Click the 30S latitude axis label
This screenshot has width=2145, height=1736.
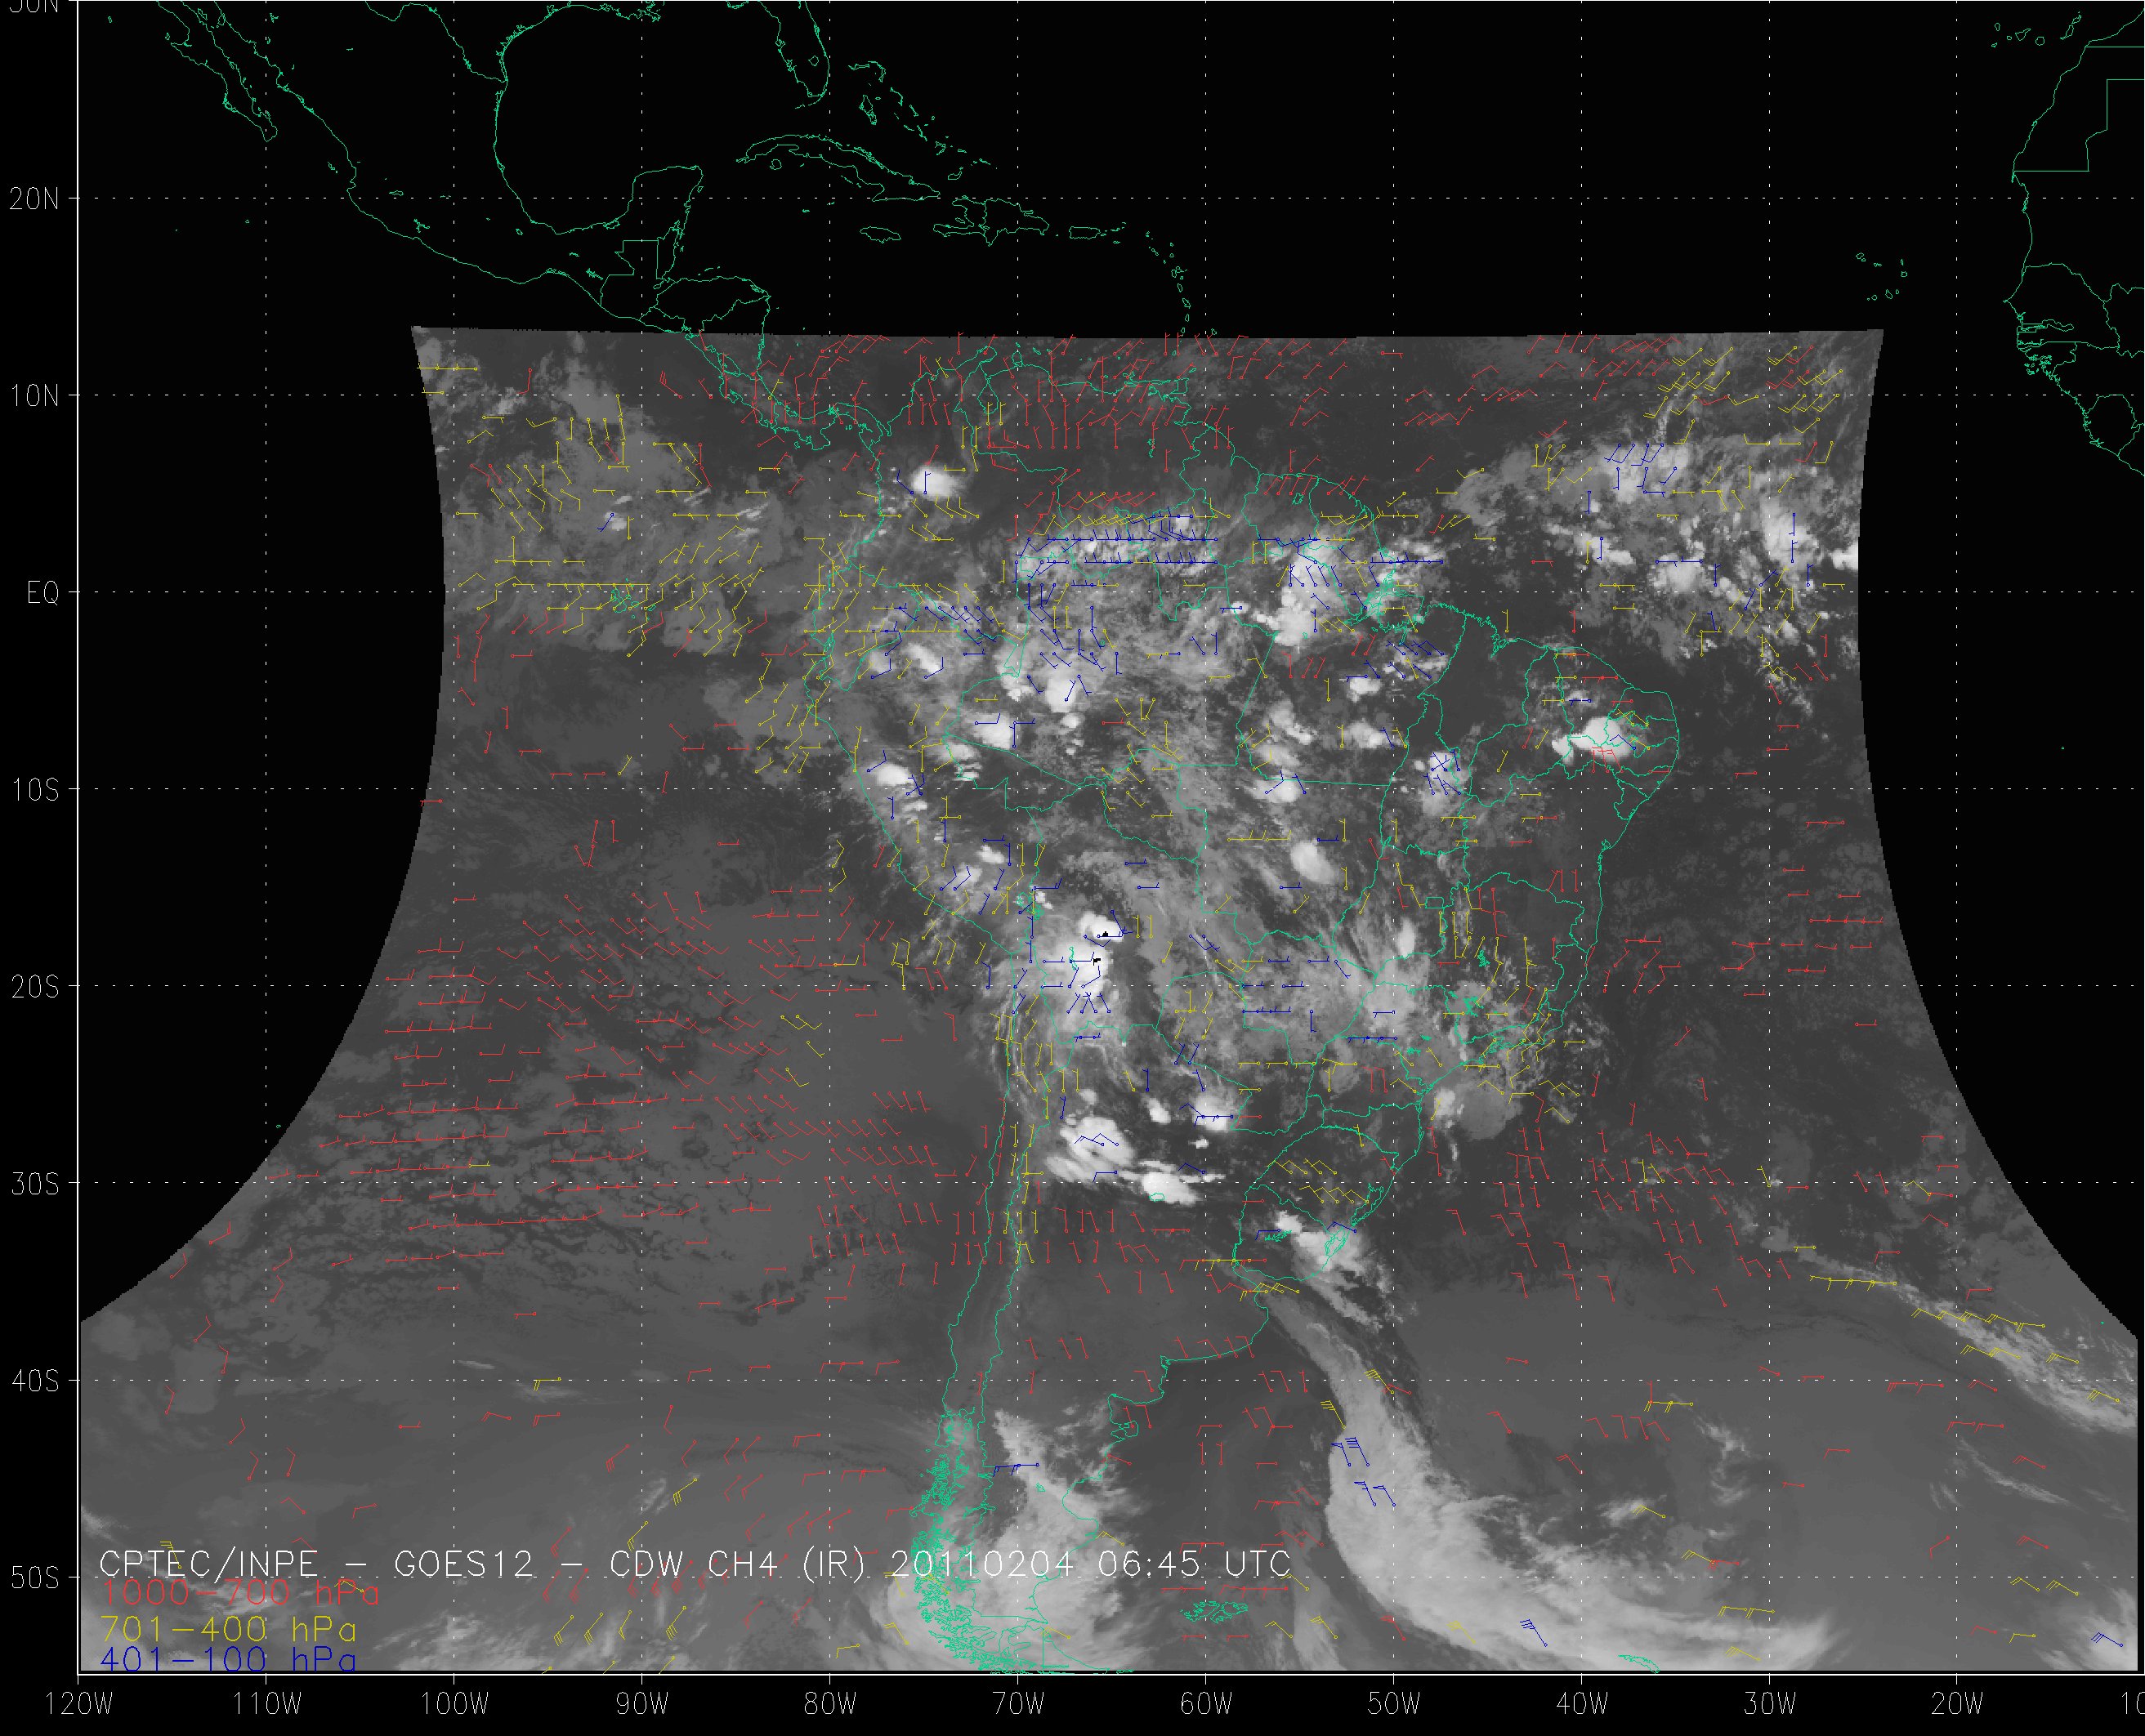(x=35, y=1184)
